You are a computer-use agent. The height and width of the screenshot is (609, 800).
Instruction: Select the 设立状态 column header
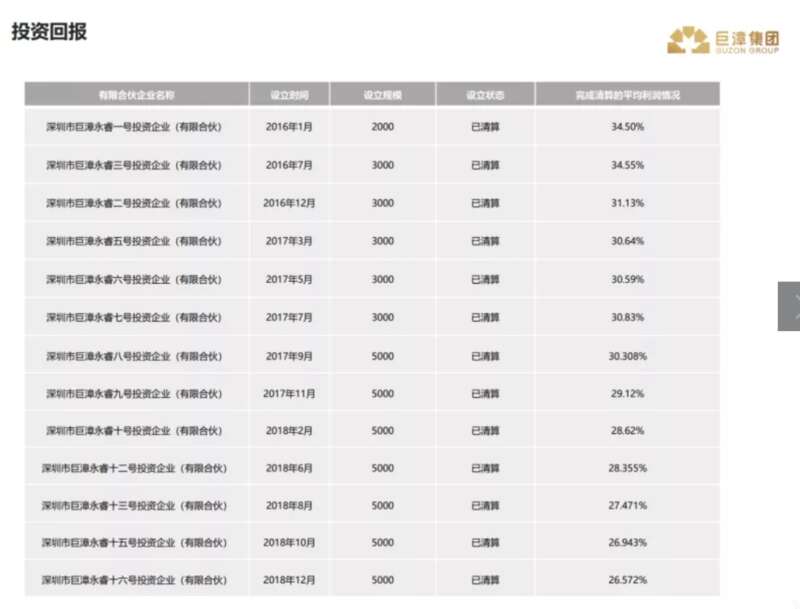(x=485, y=95)
